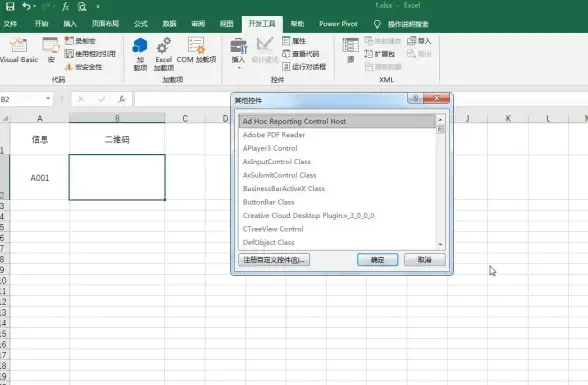Click into the formula bar

click(x=183, y=99)
